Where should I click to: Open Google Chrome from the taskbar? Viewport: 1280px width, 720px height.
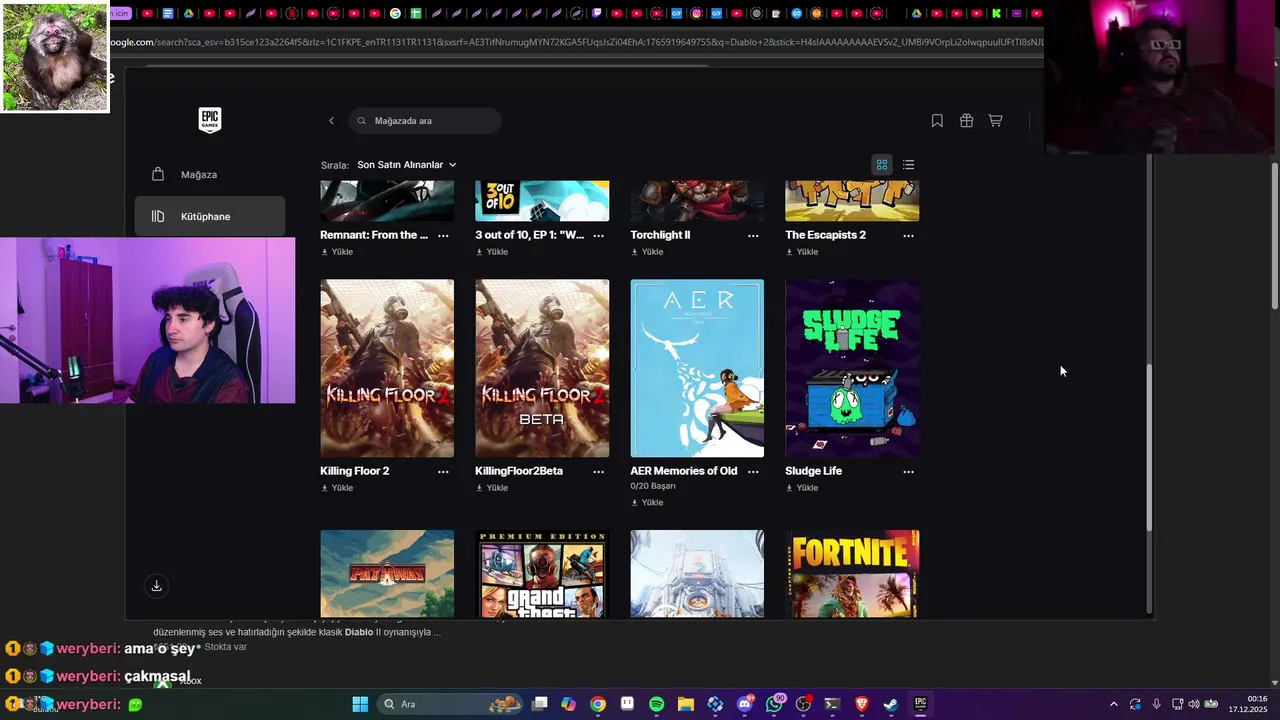point(598,704)
